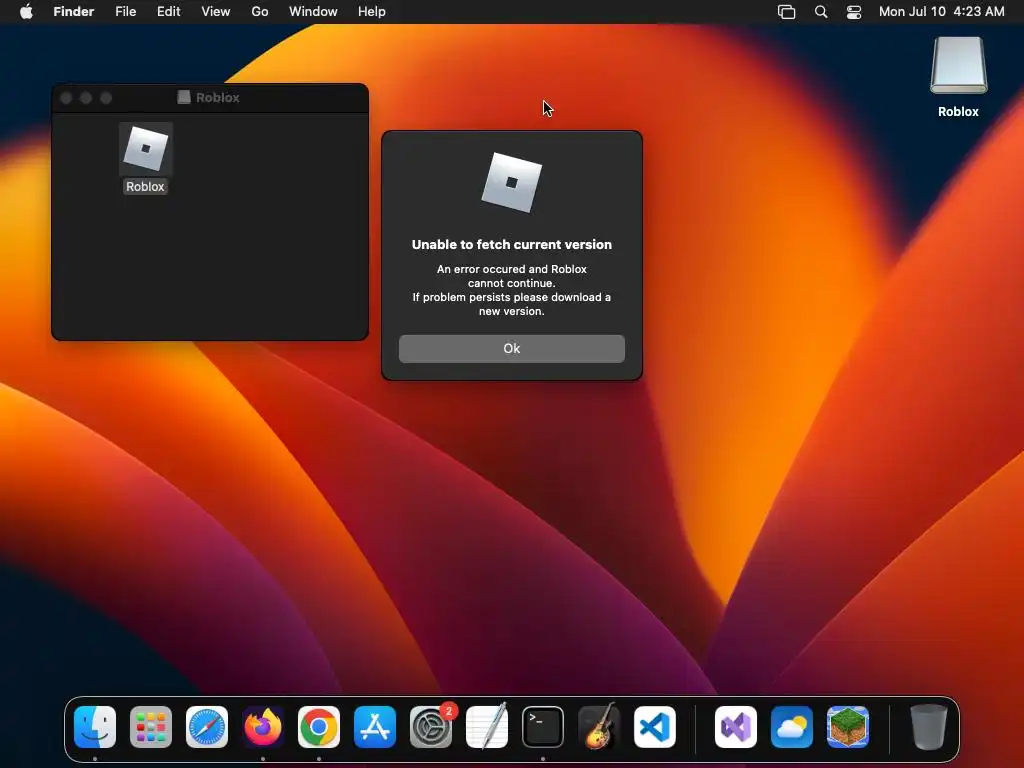This screenshot has height=768, width=1024.
Task: Open Launchpad from the Dock
Action: coord(151,727)
